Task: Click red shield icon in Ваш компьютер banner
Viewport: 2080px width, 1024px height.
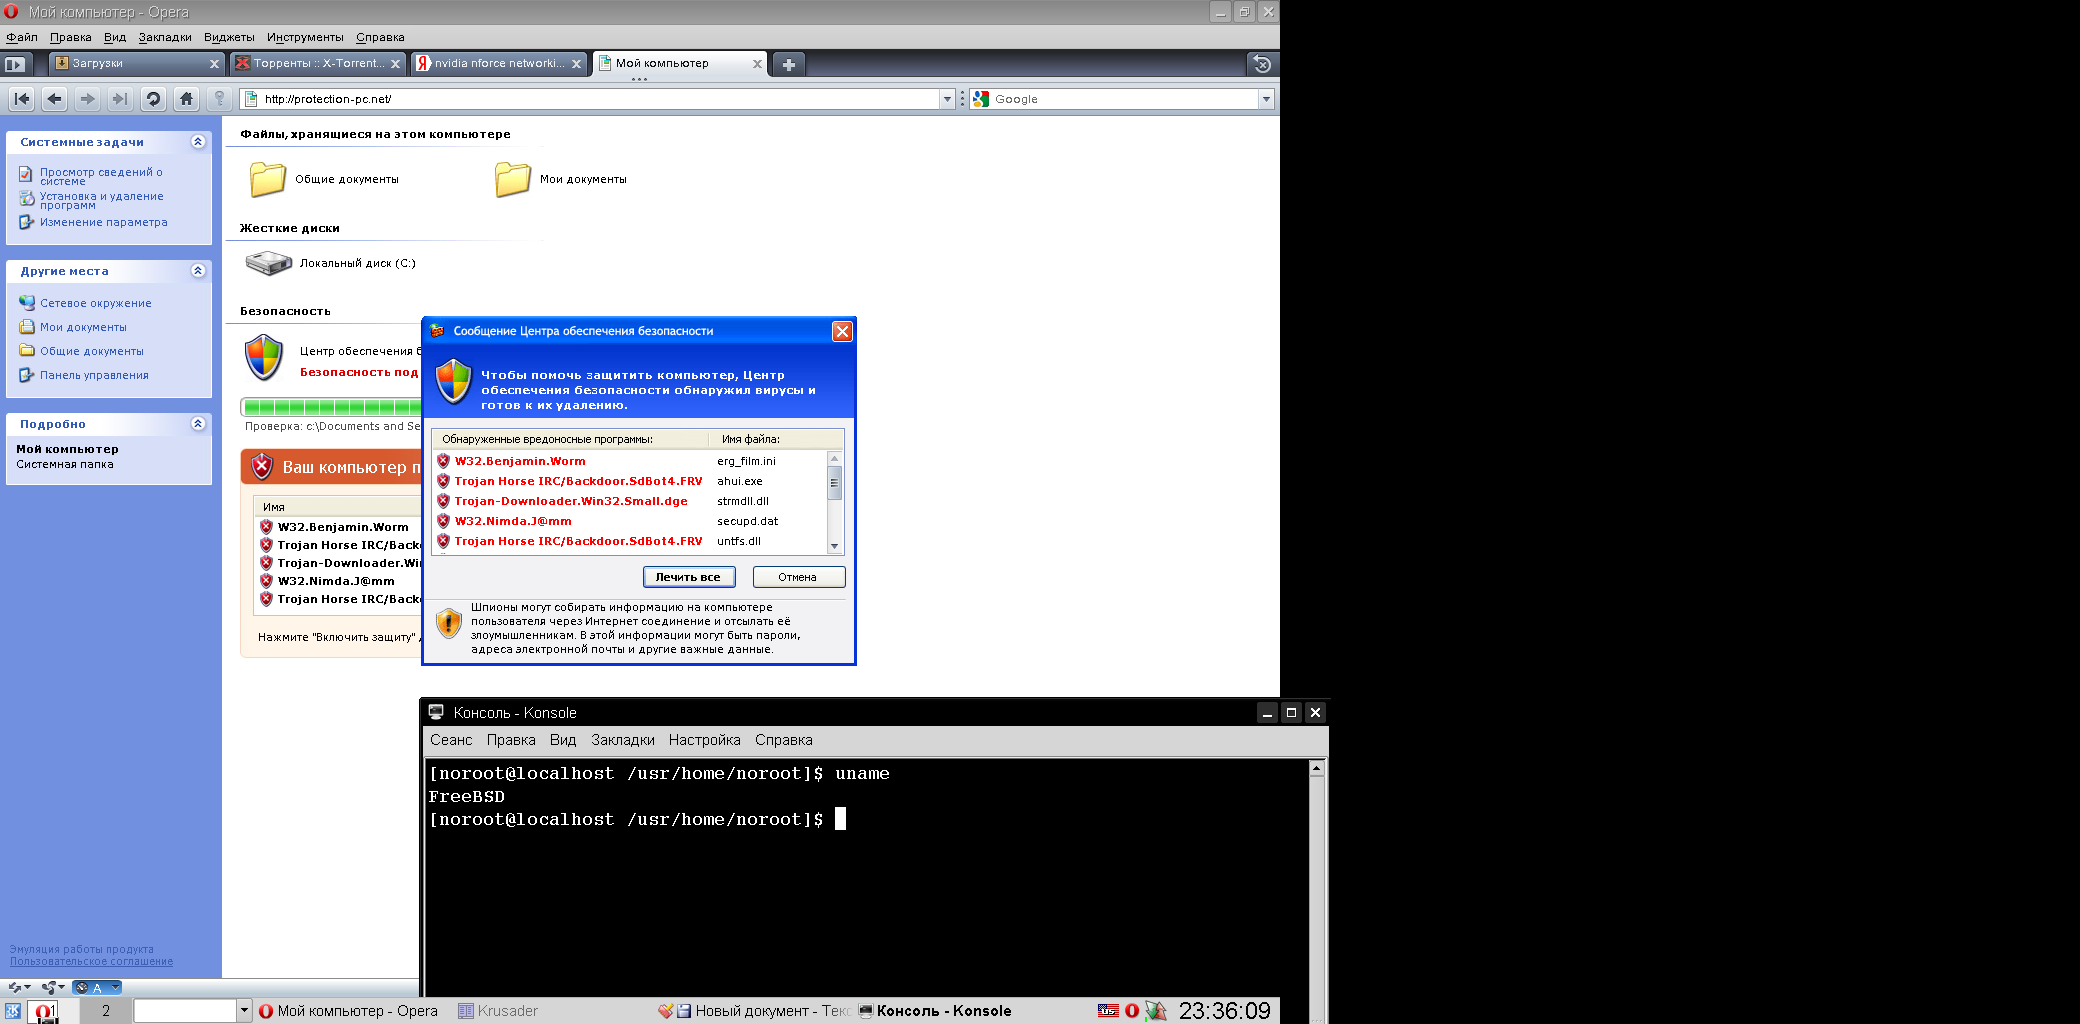Action: tap(262, 466)
